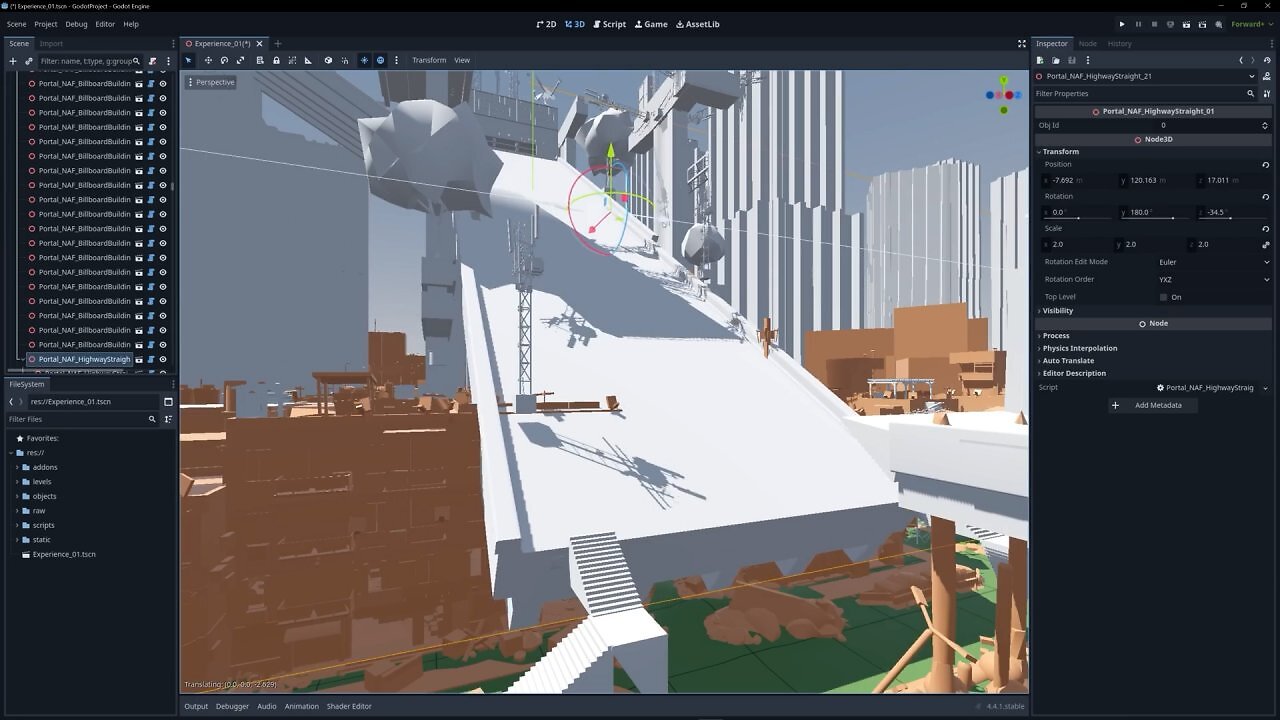1280x720 pixels.
Task: Open the Script property dropdown arrow
Action: (x=1265, y=388)
